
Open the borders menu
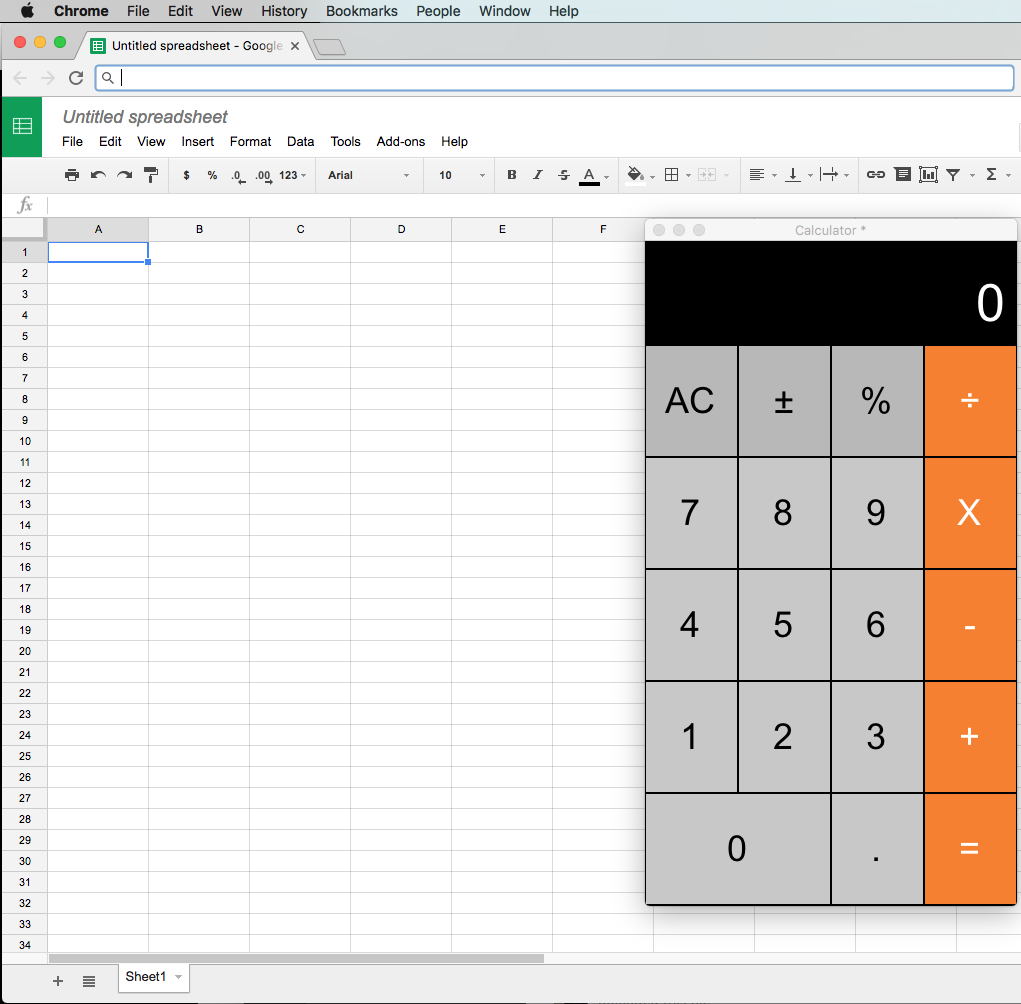point(671,174)
